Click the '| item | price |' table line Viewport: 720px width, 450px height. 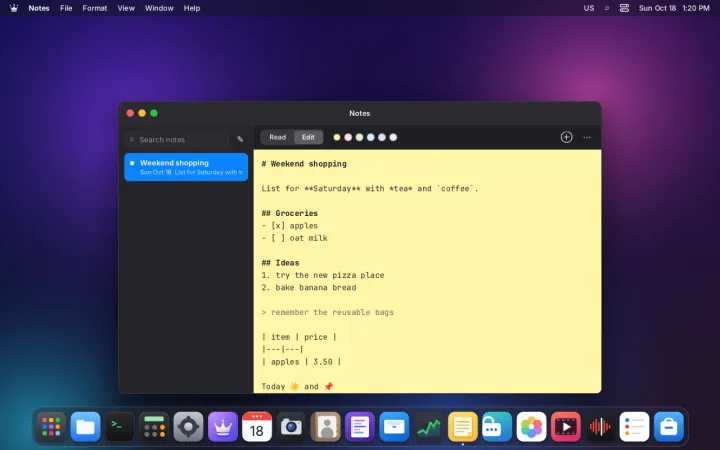point(299,337)
